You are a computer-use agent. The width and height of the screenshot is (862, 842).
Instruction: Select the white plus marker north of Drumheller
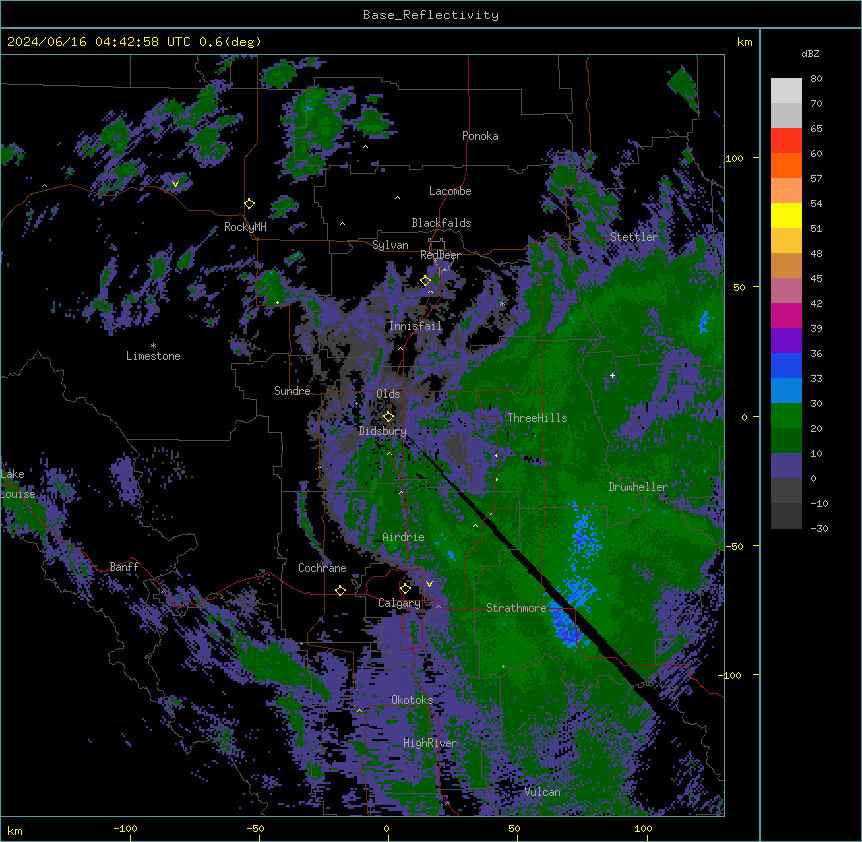click(612, 376)
